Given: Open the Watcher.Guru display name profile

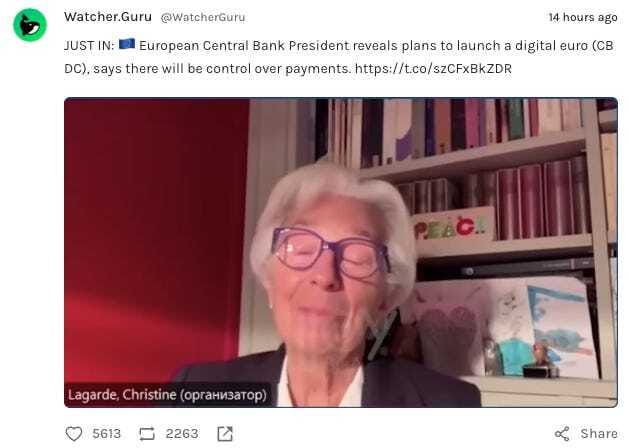Looking at the screenshot, I should (108, 17).
